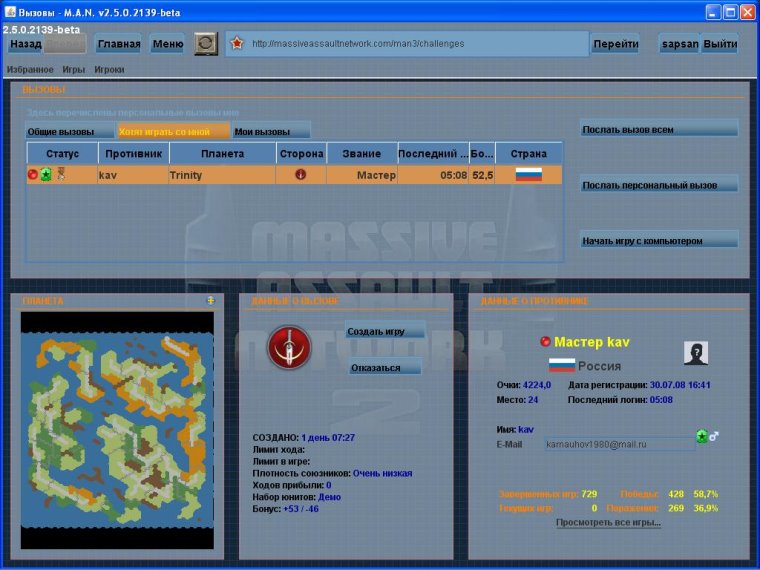The image size is (760, 570).
Task: Click the Перейти go button
Action: click(616, 44)
